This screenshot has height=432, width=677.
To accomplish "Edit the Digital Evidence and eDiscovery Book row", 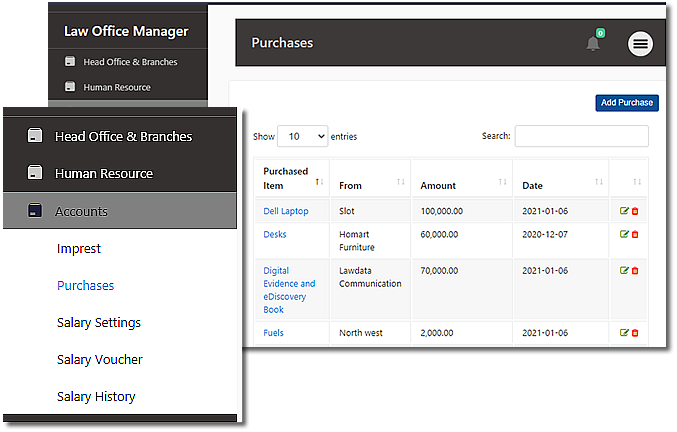I will click(625, 270).
